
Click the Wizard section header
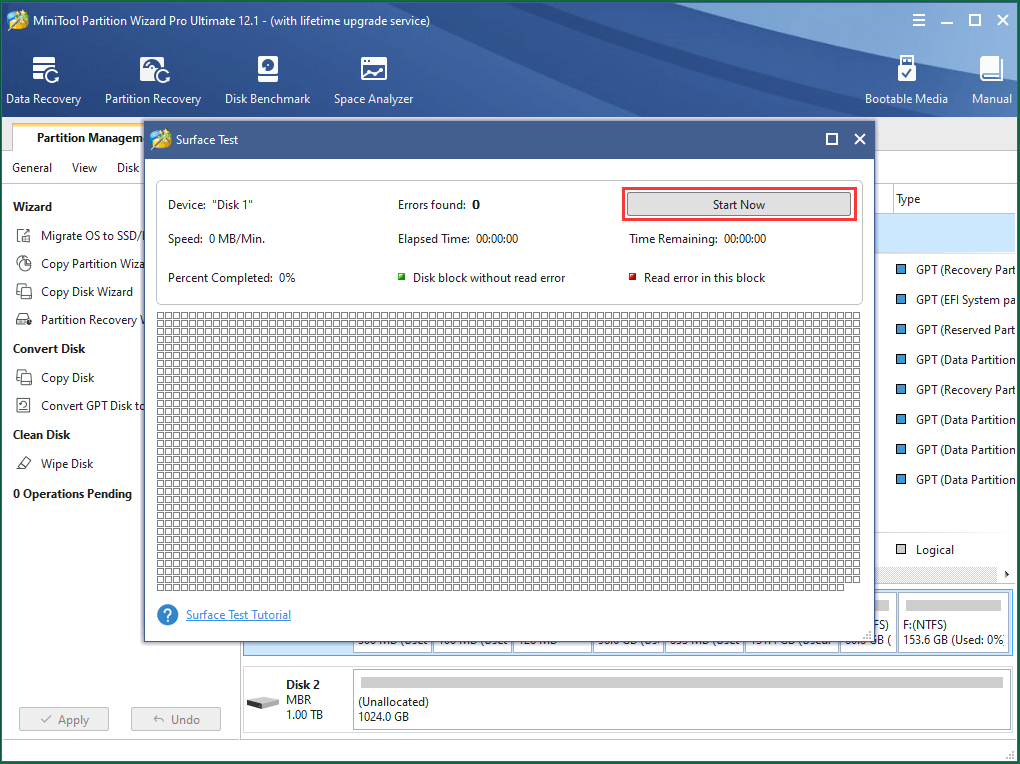[33, 206]
